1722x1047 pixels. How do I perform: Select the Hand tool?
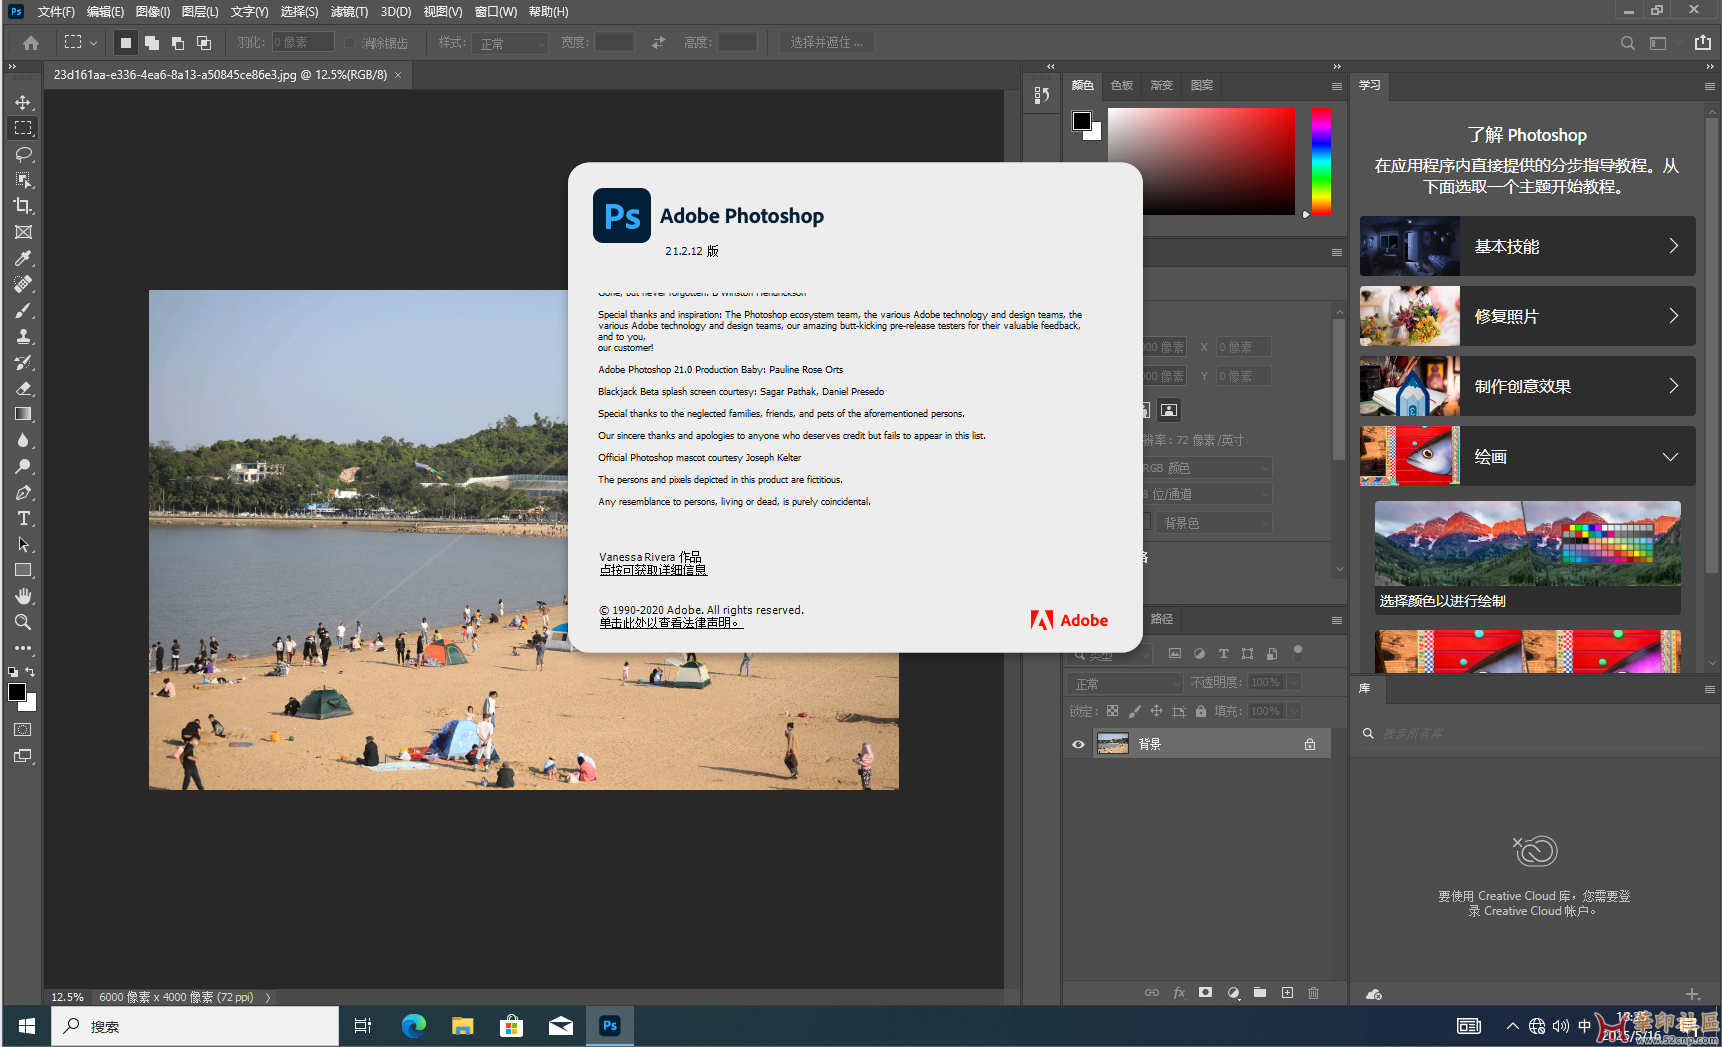23,596
